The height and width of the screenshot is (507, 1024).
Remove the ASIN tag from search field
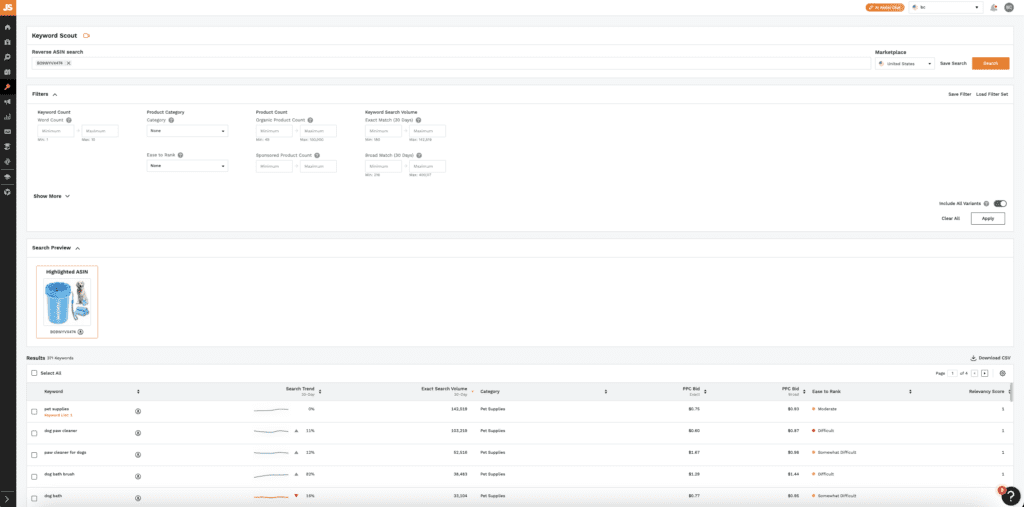68,63
